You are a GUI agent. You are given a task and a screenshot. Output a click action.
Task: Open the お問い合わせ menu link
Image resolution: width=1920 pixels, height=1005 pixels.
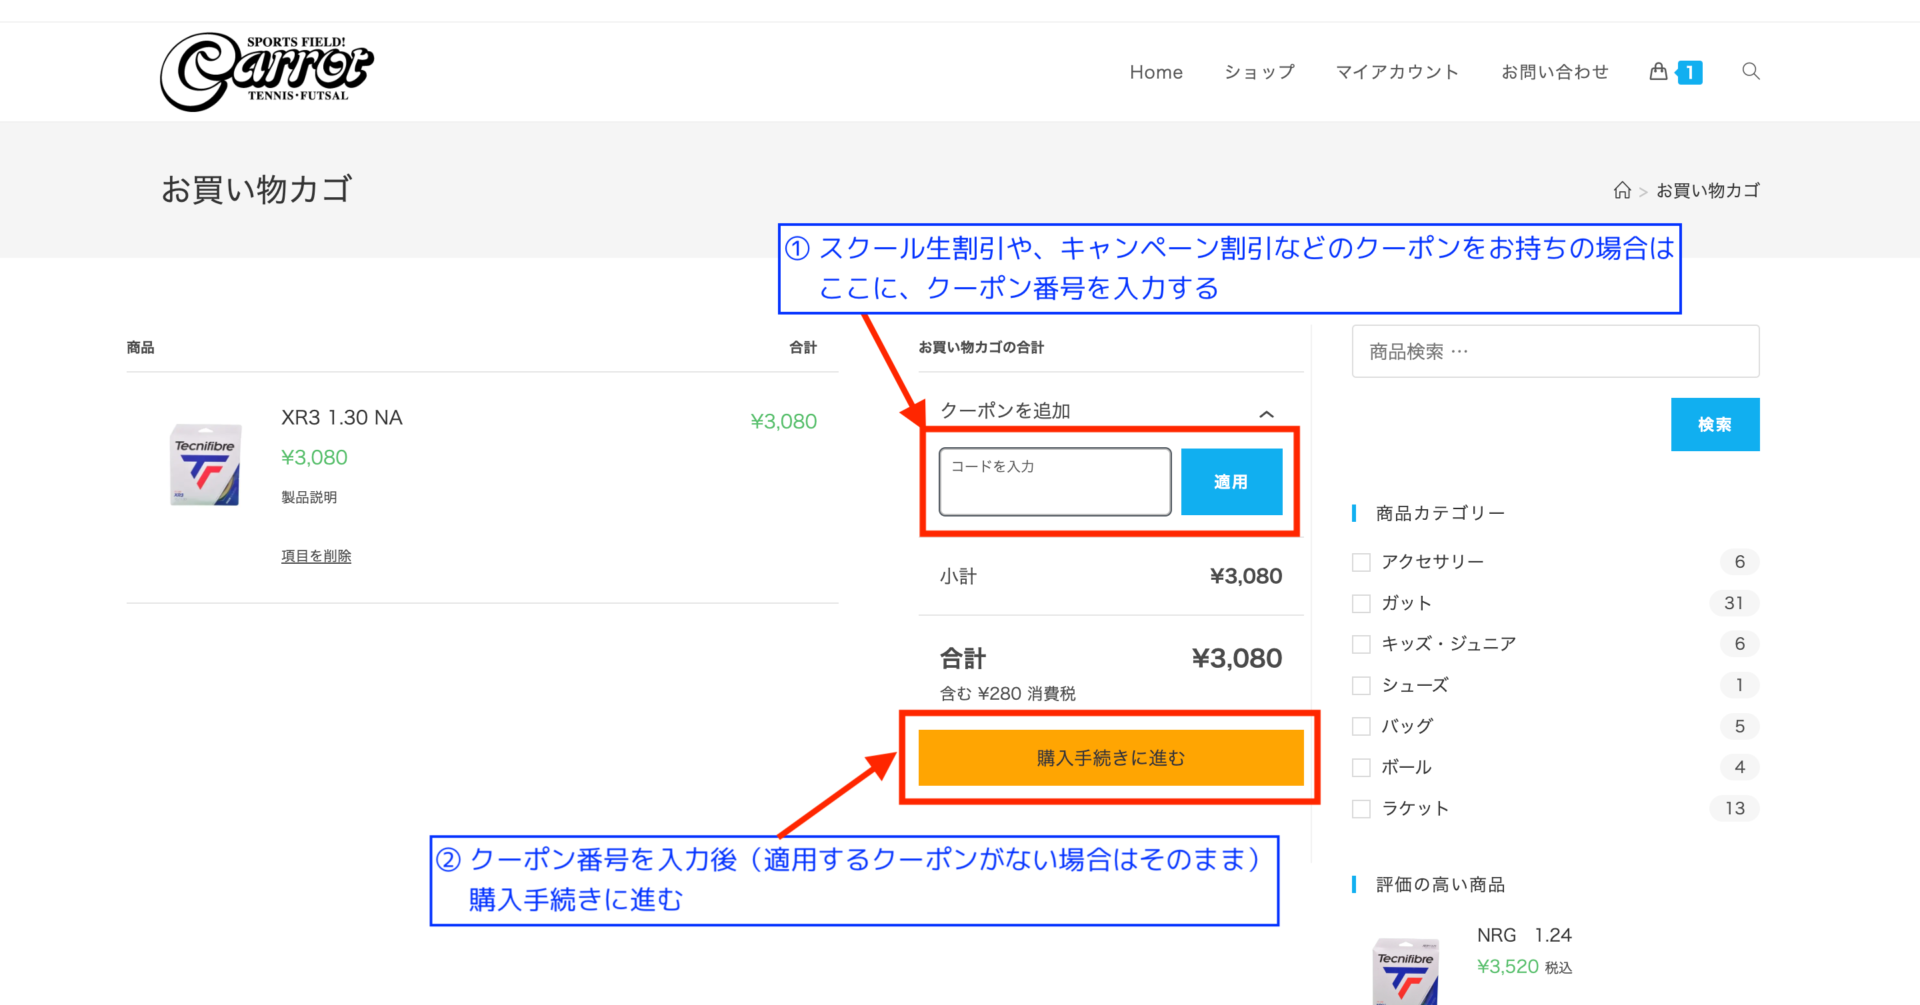(1554, 72)
